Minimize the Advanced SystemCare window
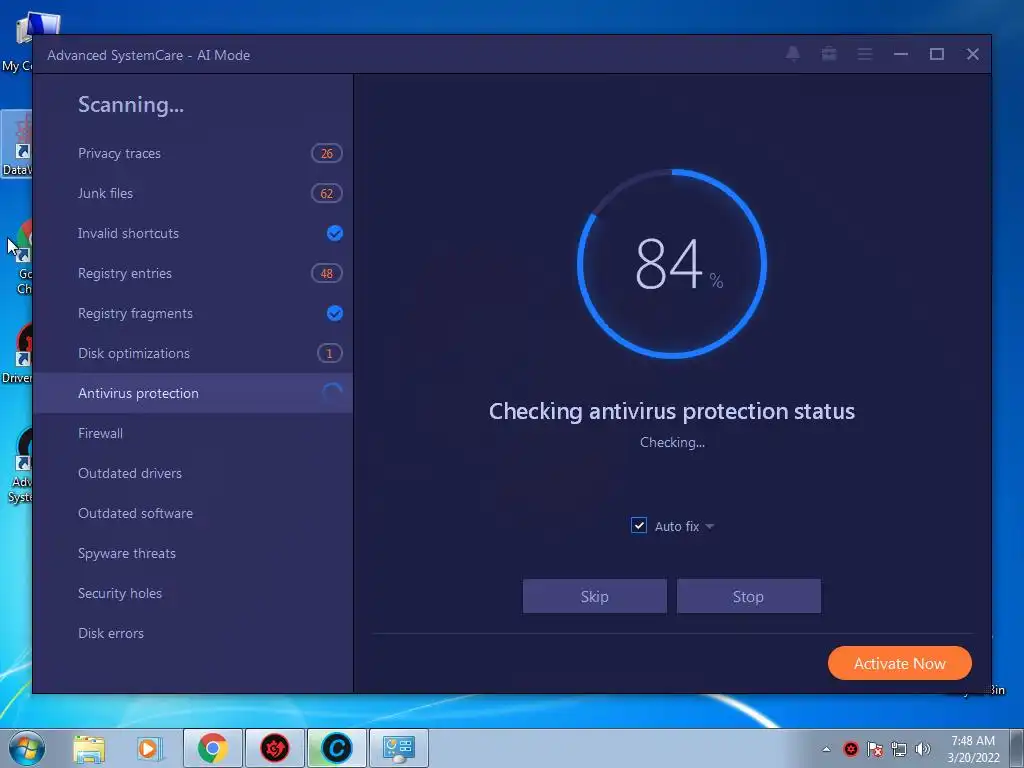Image resolution: width=1024 pixels, height=768 pixels. pos(901,54)
